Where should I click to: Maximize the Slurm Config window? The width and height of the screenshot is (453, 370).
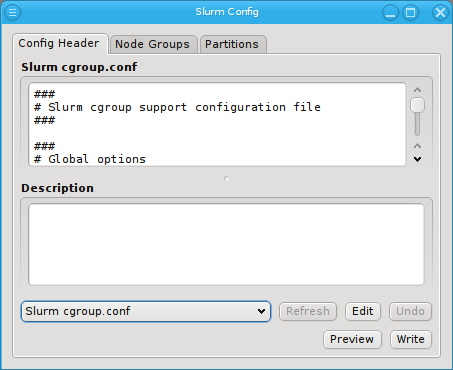pyautogui.click(x=411, y=13)
